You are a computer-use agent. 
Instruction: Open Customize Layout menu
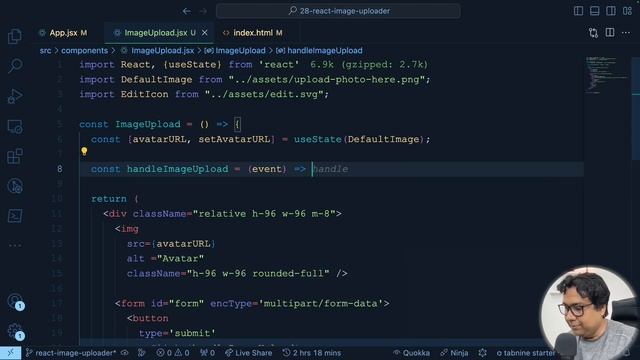click(627, 11)
